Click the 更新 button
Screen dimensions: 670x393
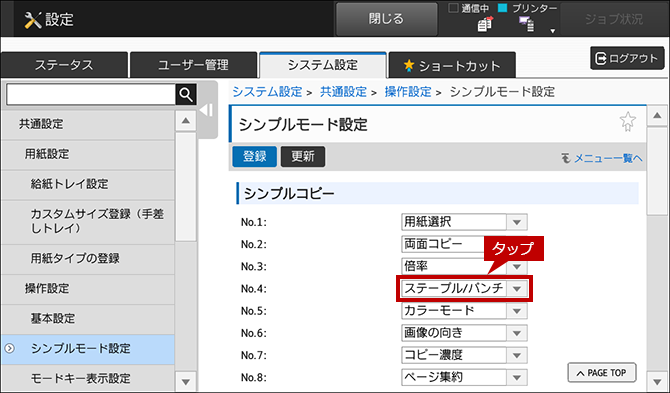(303, 156)
